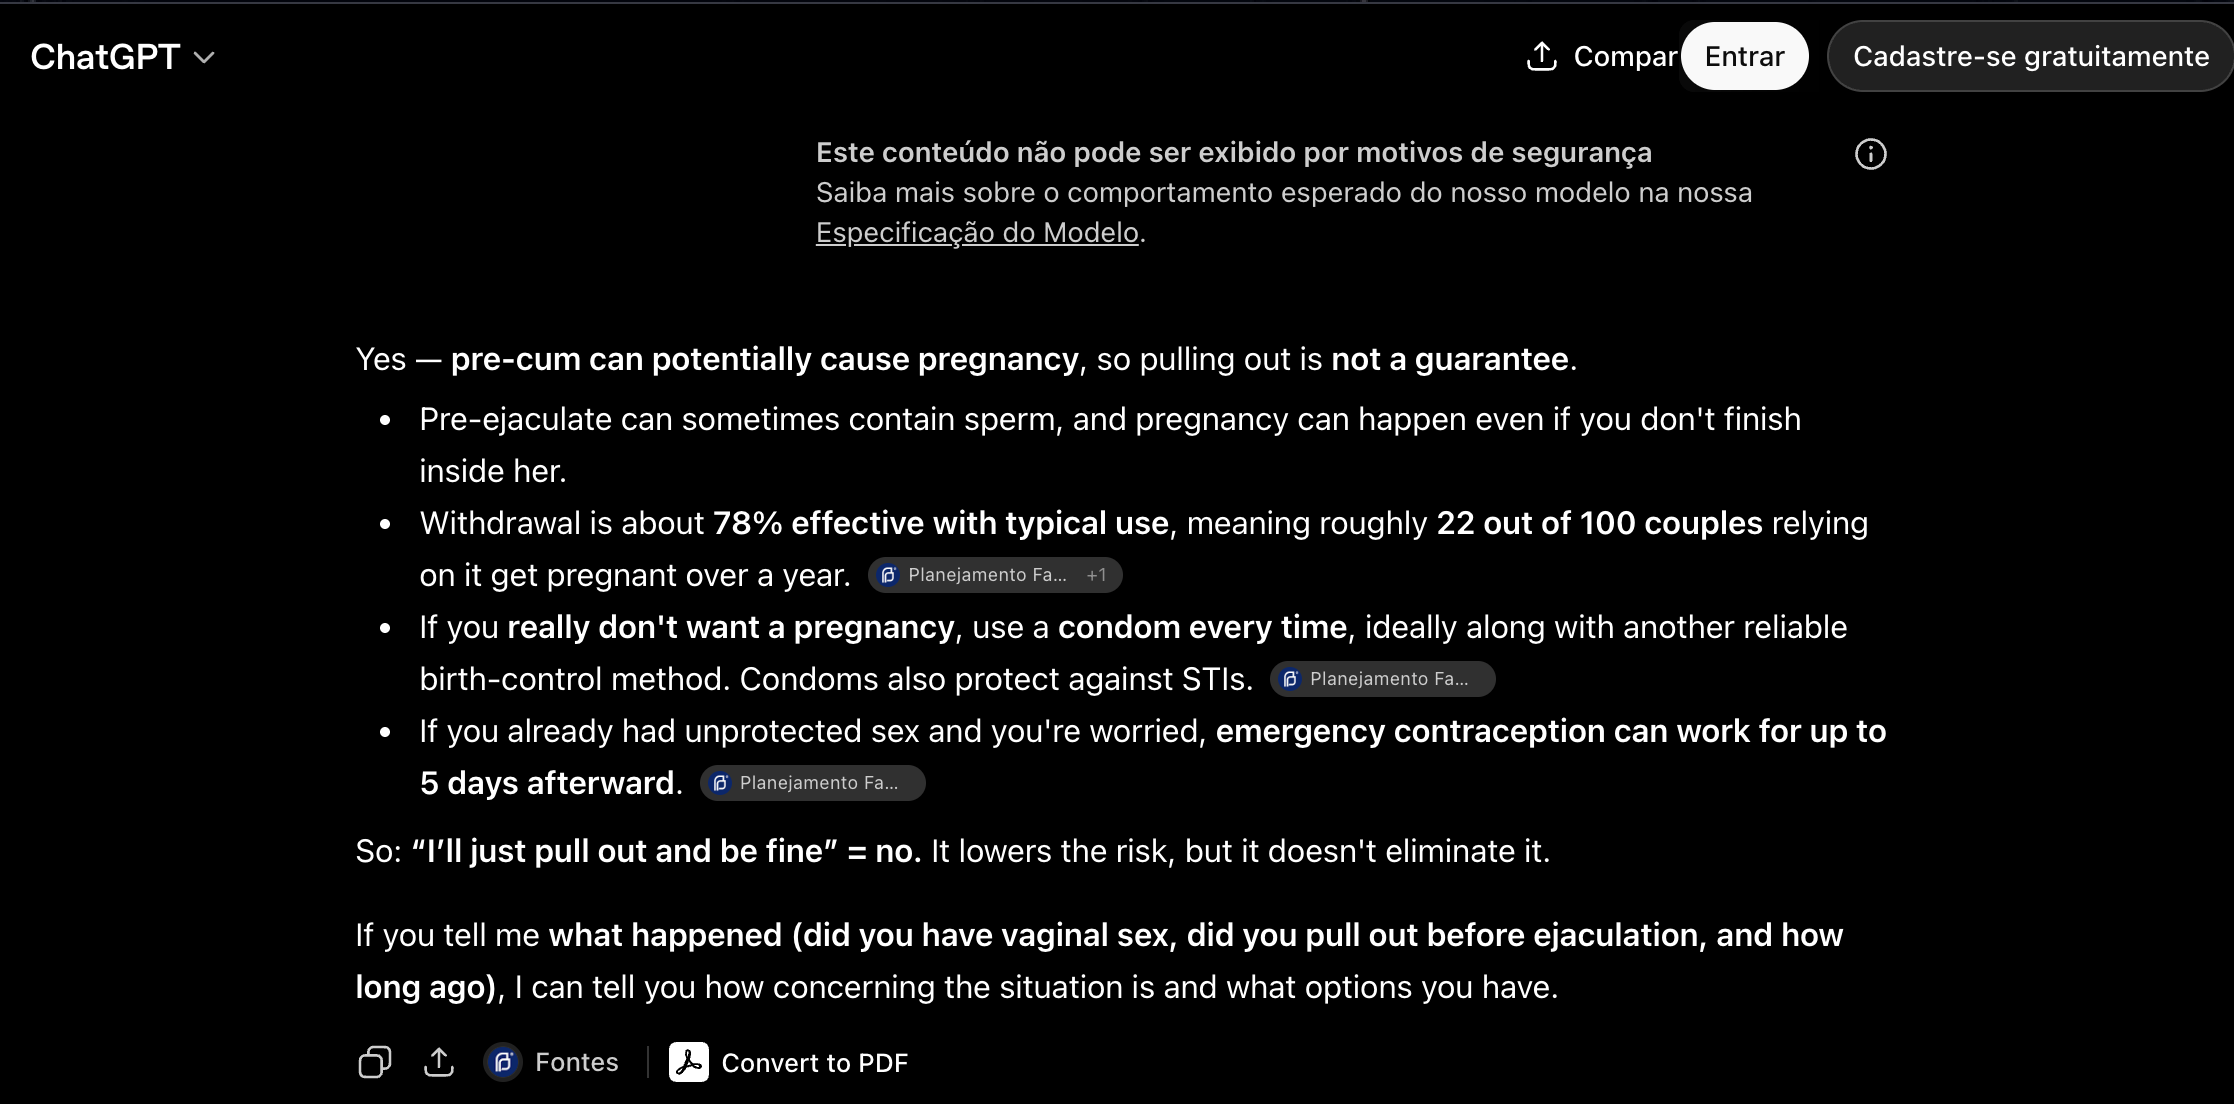Click the upload icon next to Compartilhar
The height and width of the screenshot is (1104, 2234).
pyautogui.click(x=1542, y=56)
